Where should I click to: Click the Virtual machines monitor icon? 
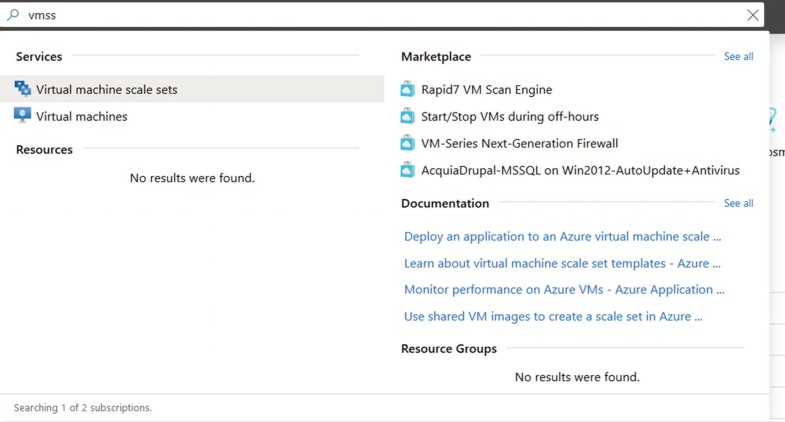point(23,116)
